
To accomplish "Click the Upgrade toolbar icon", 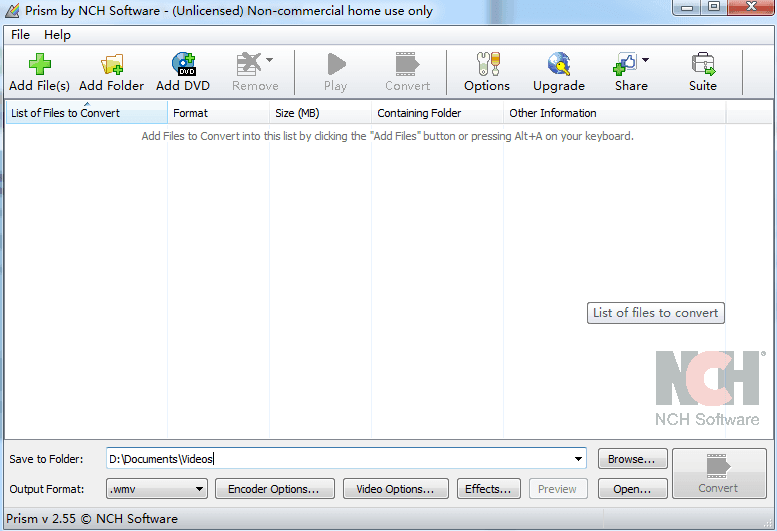I will [x=559, y=64].
